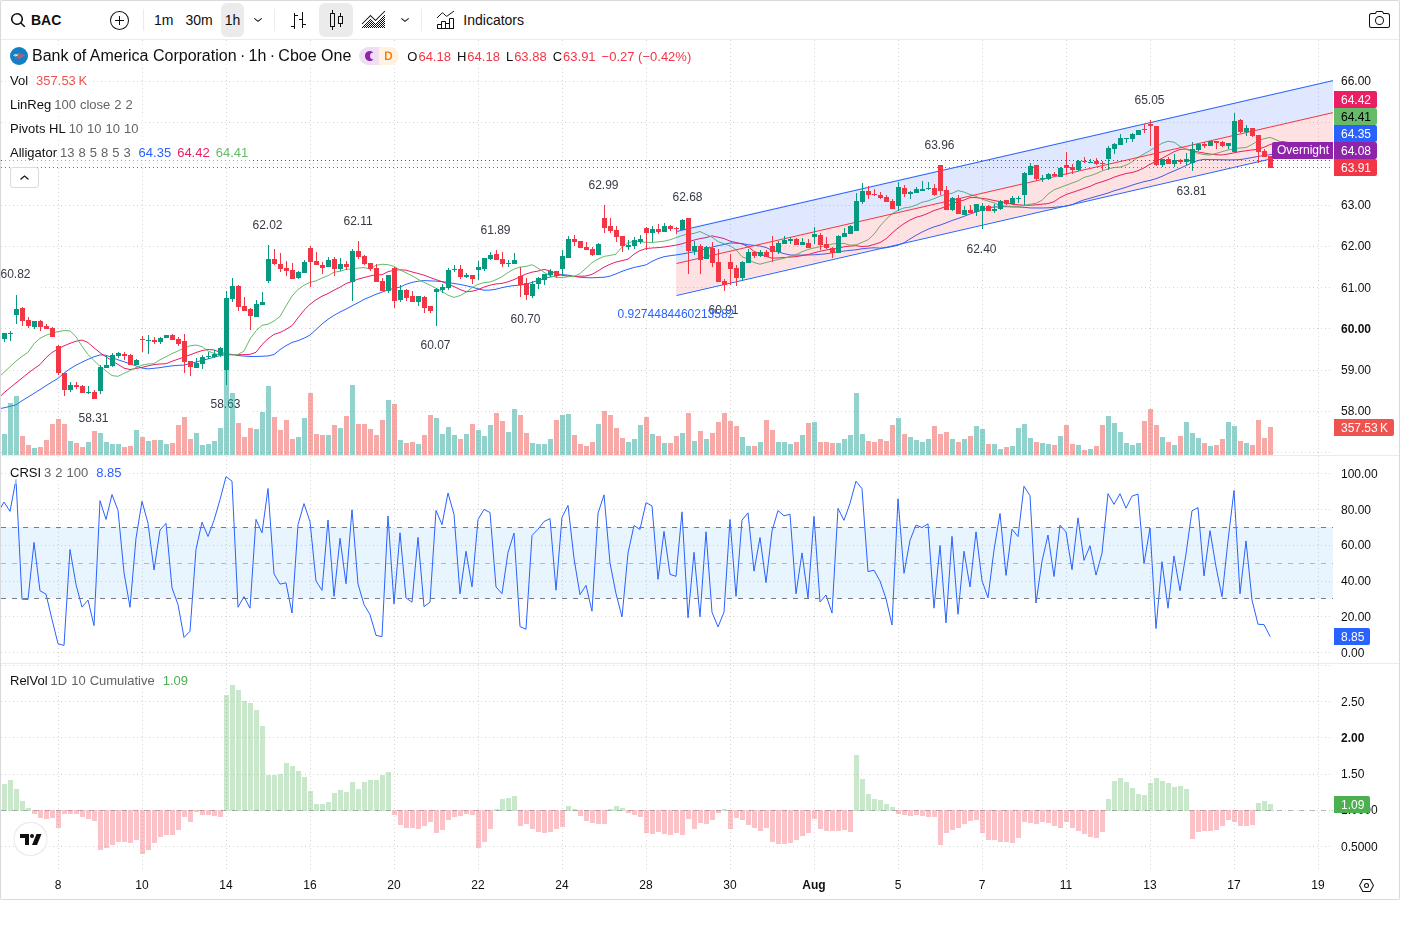Click the TradingView logo
Screen dimensions: 1420x950
coord(31,839)
